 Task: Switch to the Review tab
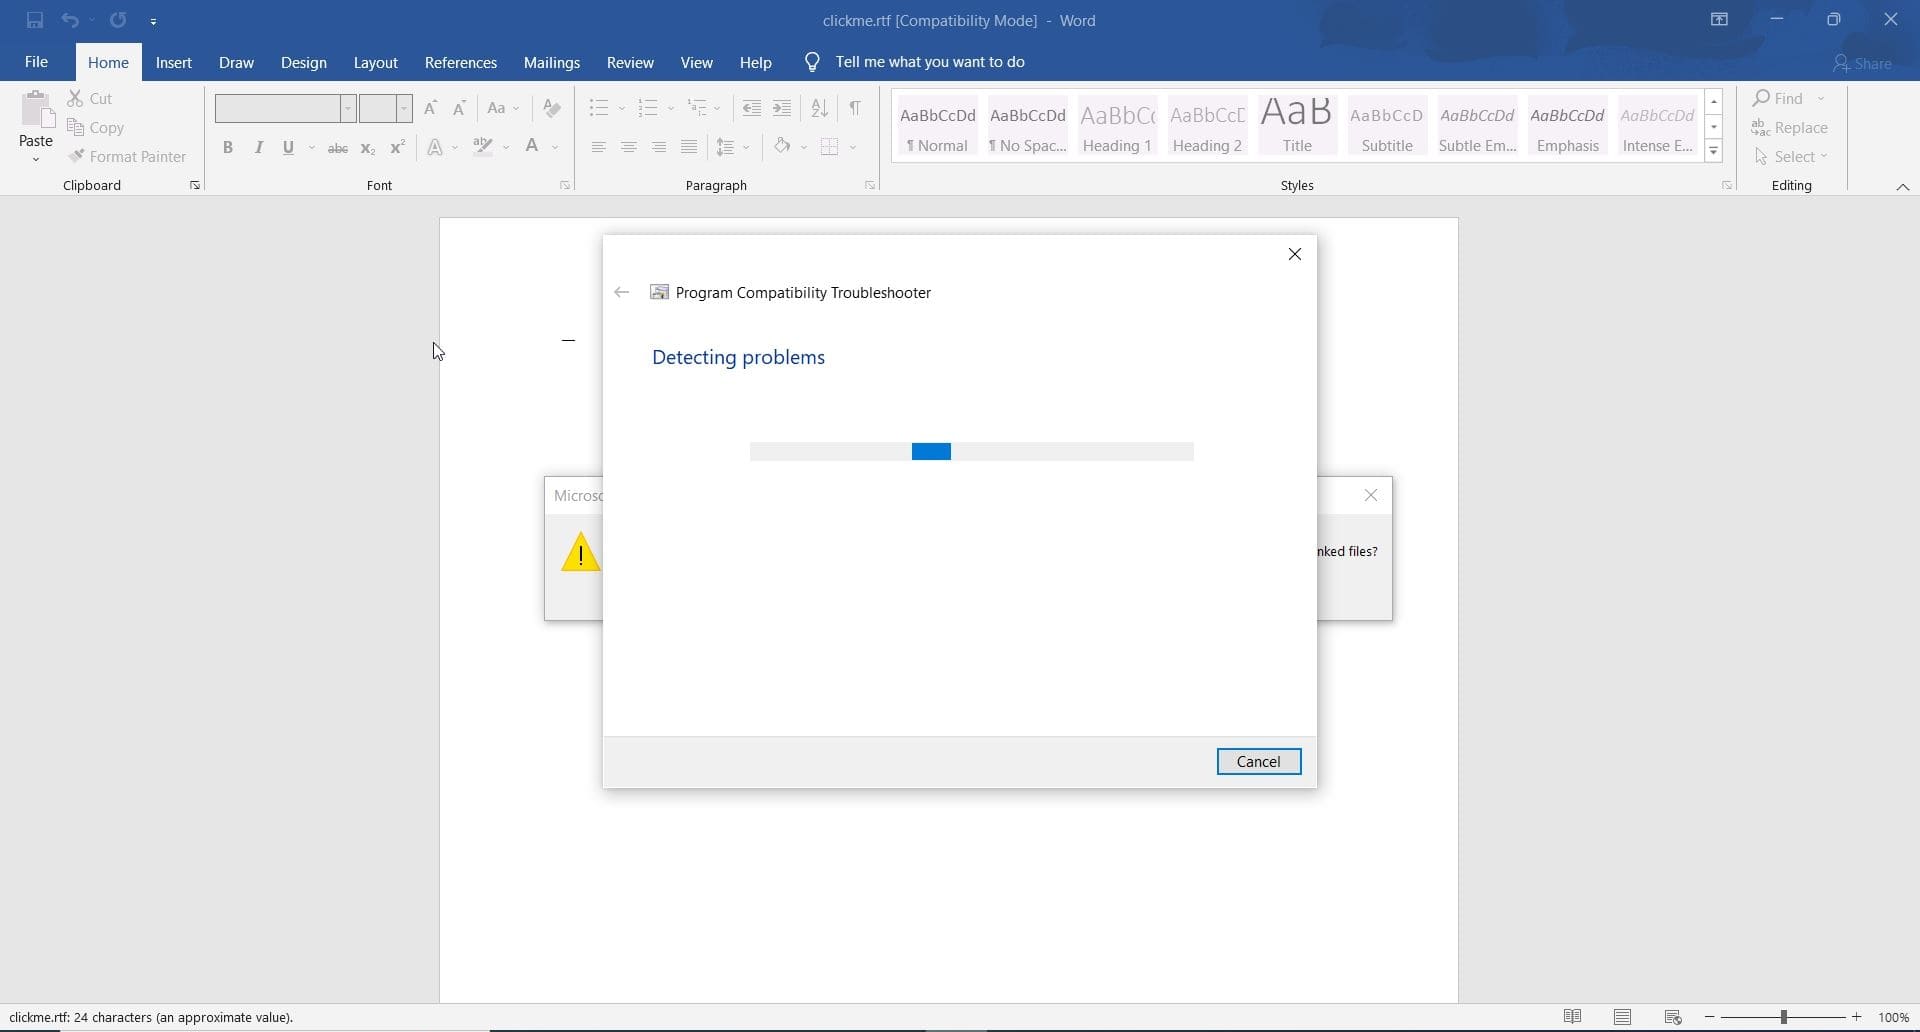[x=630, y=62]
